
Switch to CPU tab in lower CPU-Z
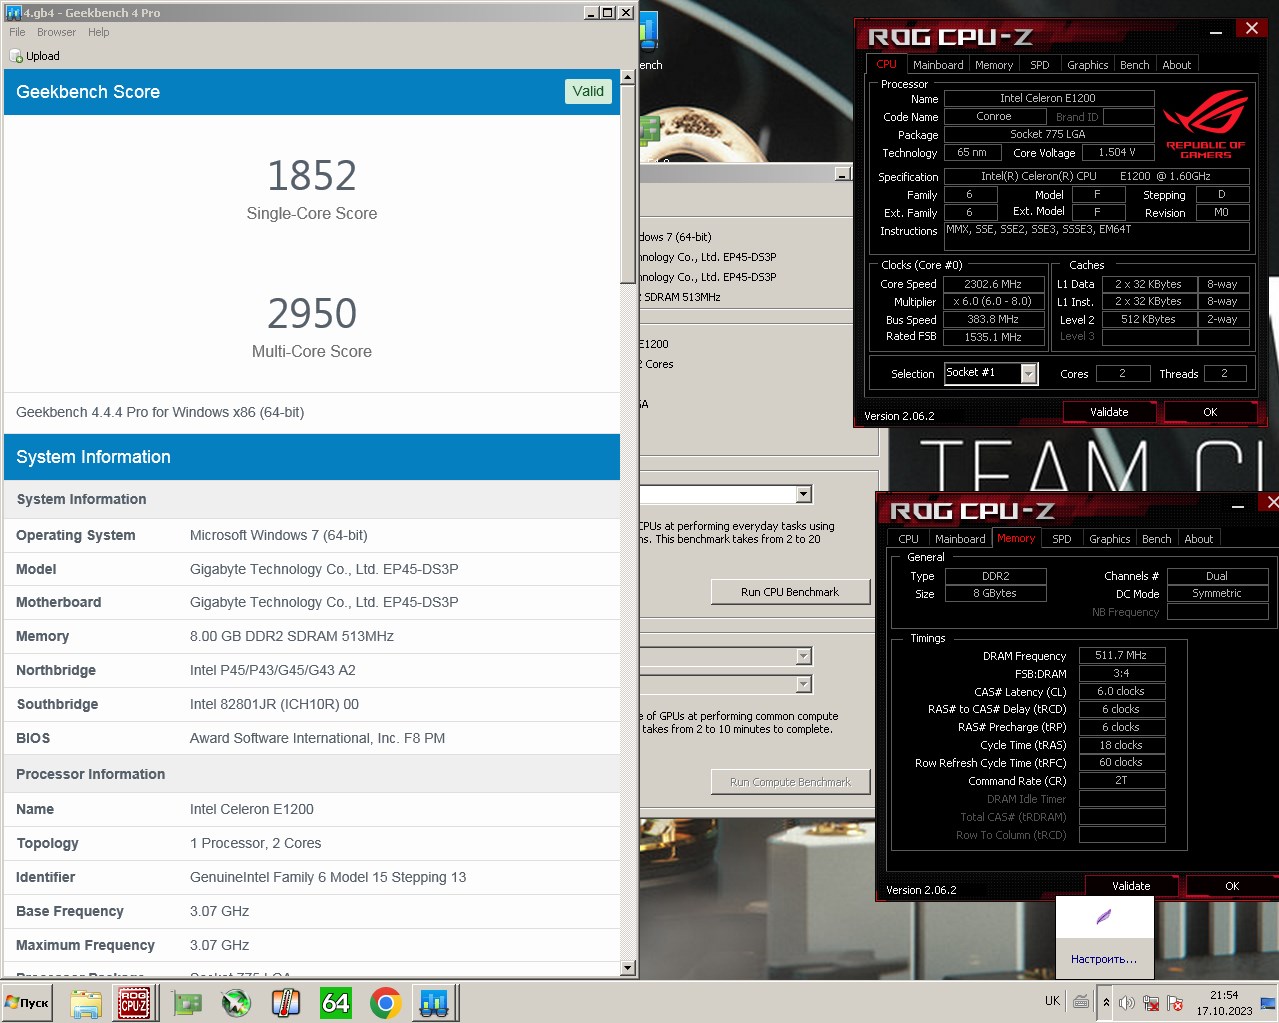908,539
